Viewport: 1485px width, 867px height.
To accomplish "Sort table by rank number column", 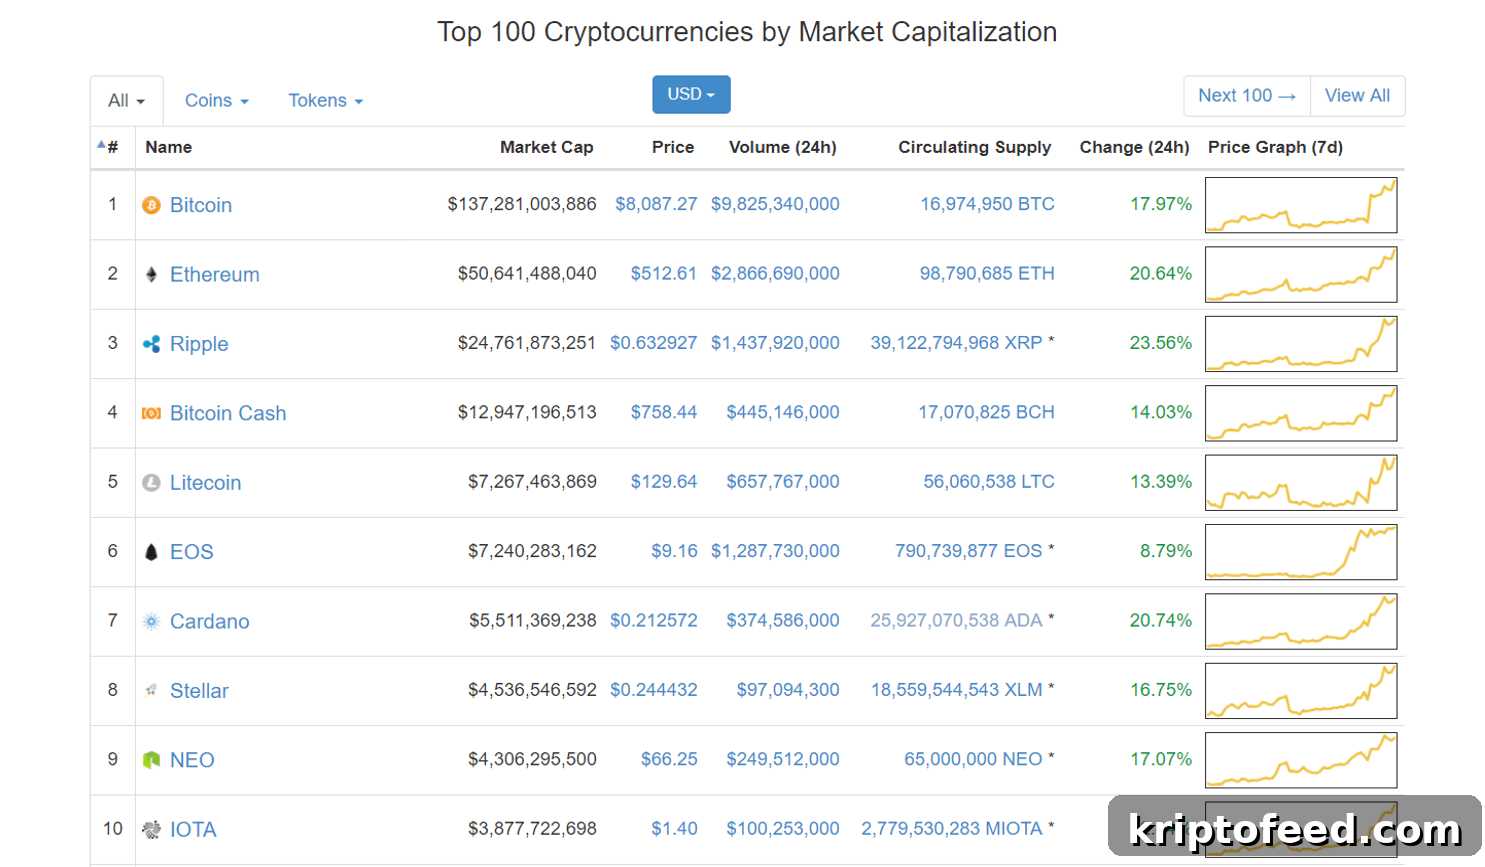I will click(108, 147).
